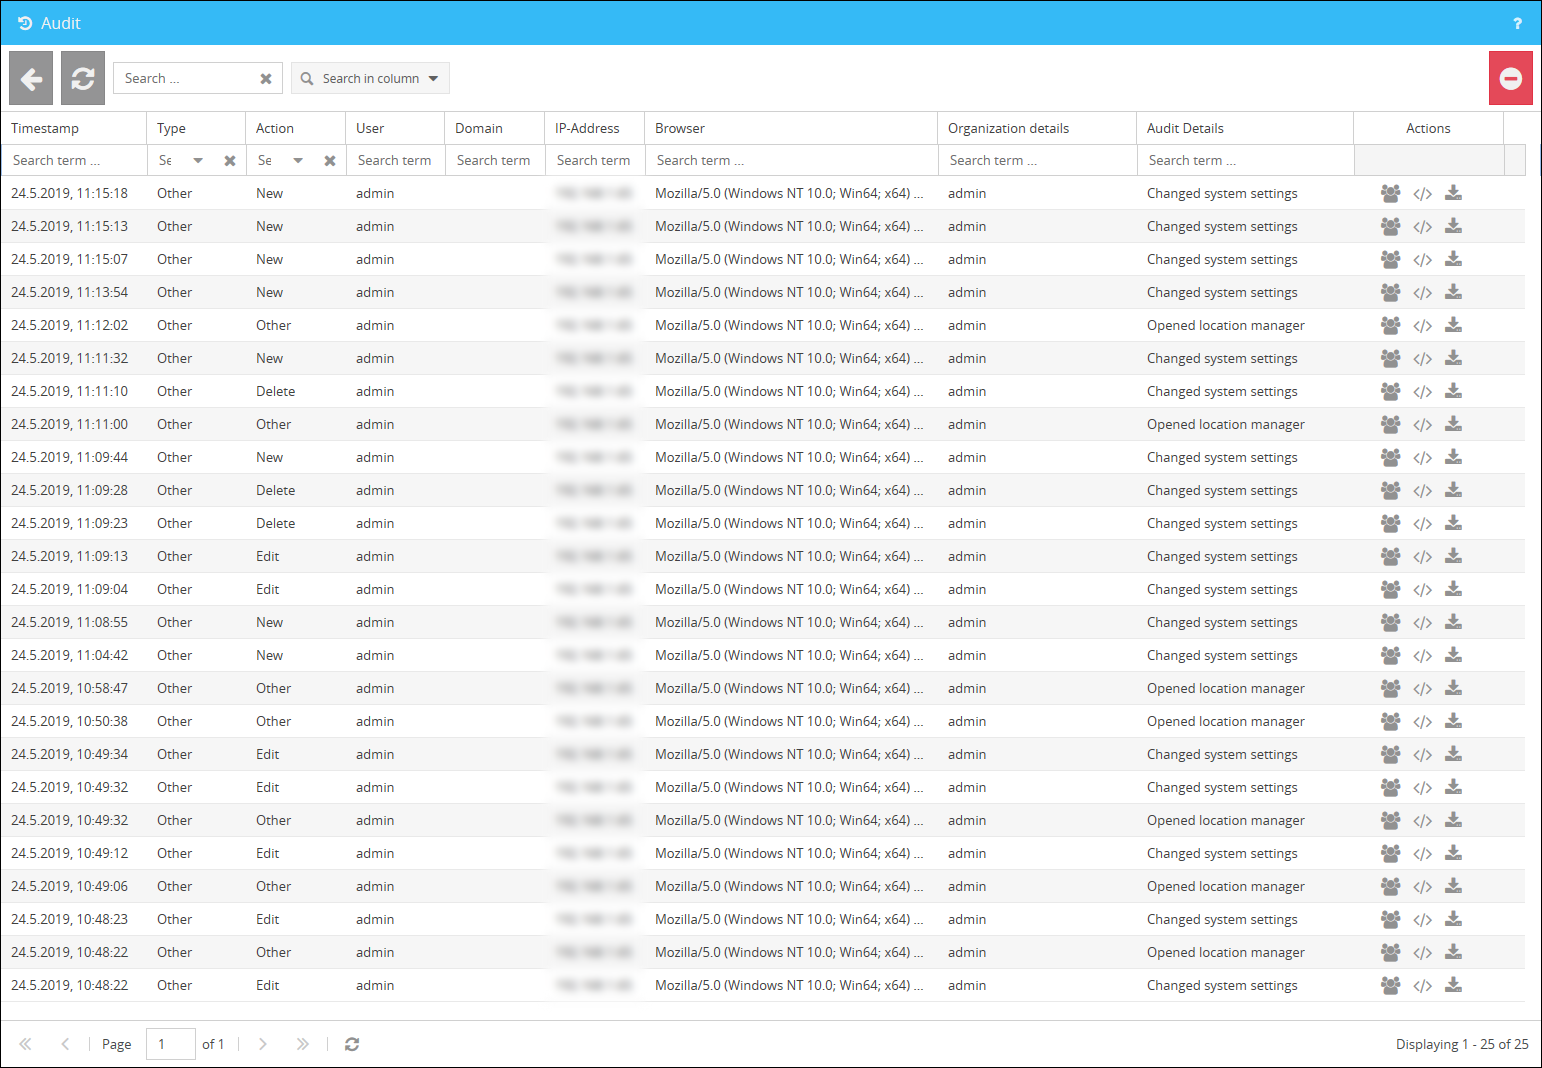Click download icon in 11:11:10 row
The height and width of the screenshot is (1068, 1542).
pyautogui.click(x=1454, y=391)
